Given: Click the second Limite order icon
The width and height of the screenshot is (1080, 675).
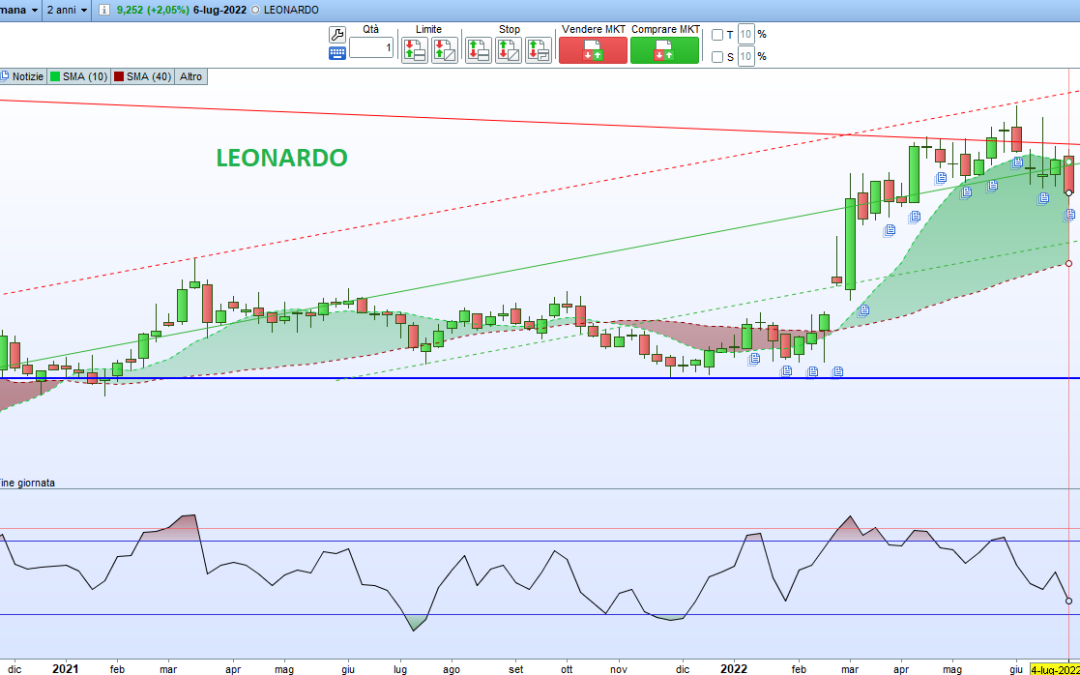Looking at the screenshot, I should click(444, 51).
